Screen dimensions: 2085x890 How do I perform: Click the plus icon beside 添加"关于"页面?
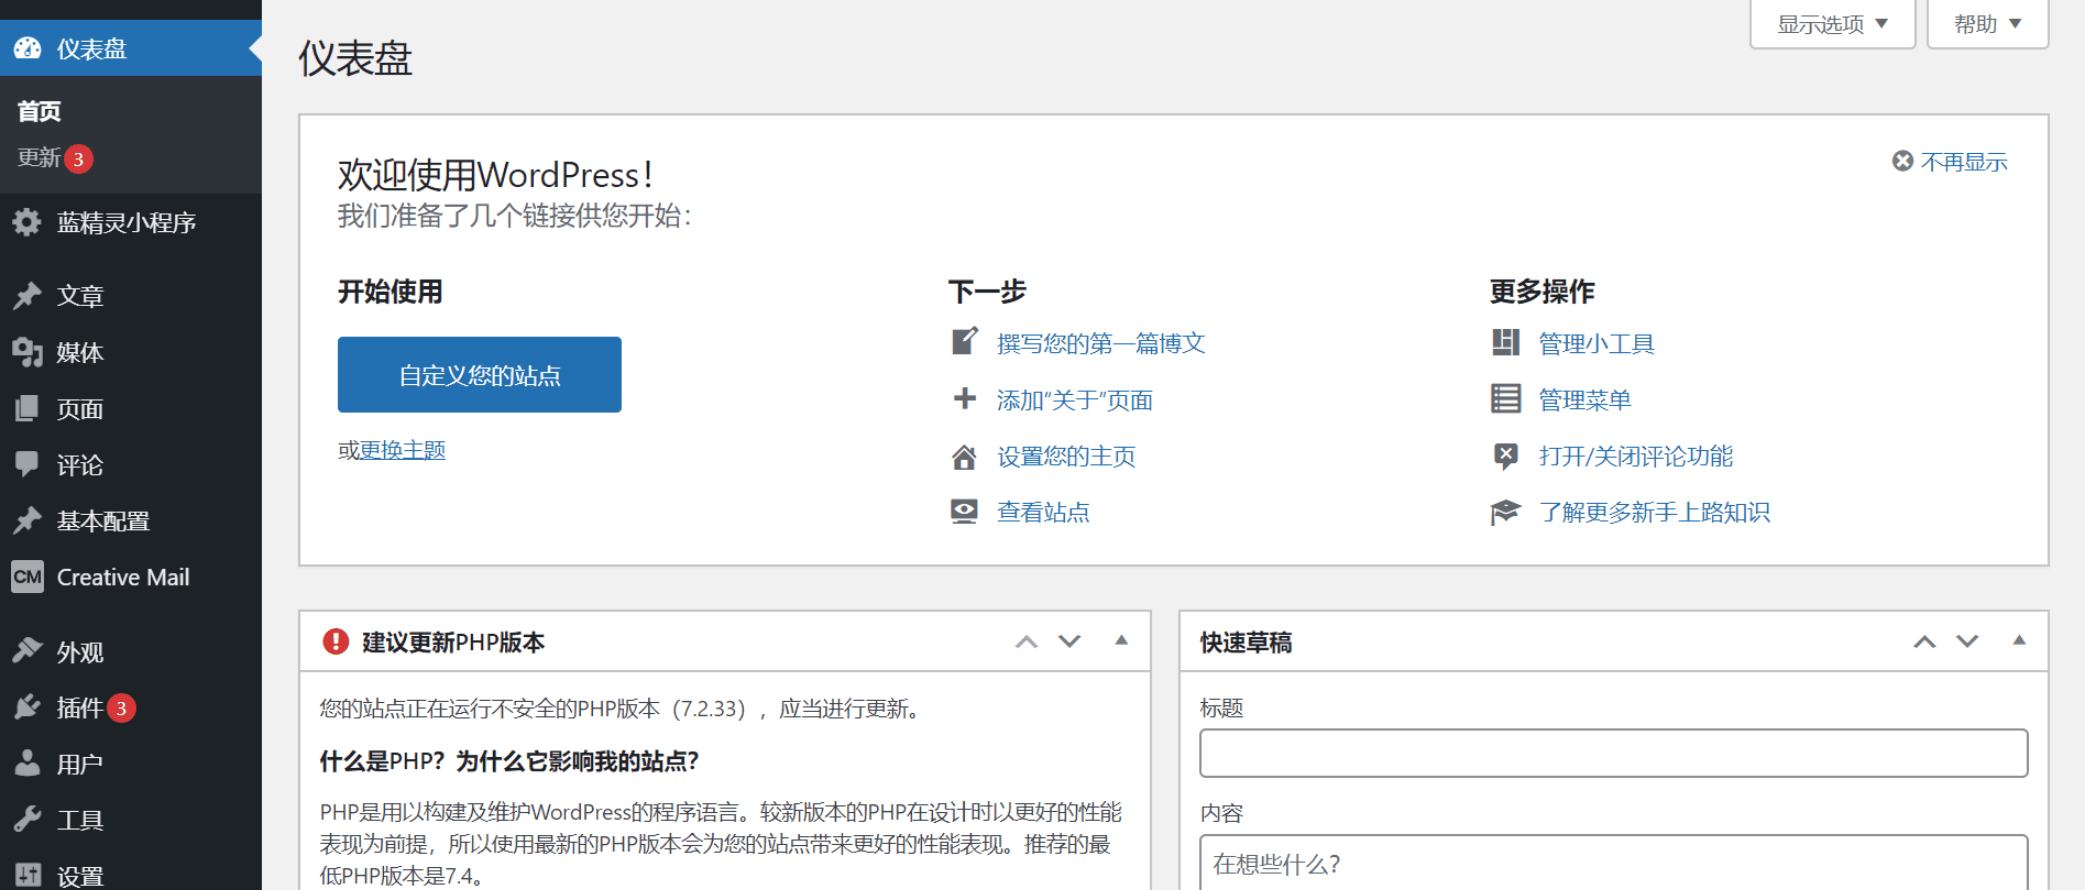click(964, 399)
